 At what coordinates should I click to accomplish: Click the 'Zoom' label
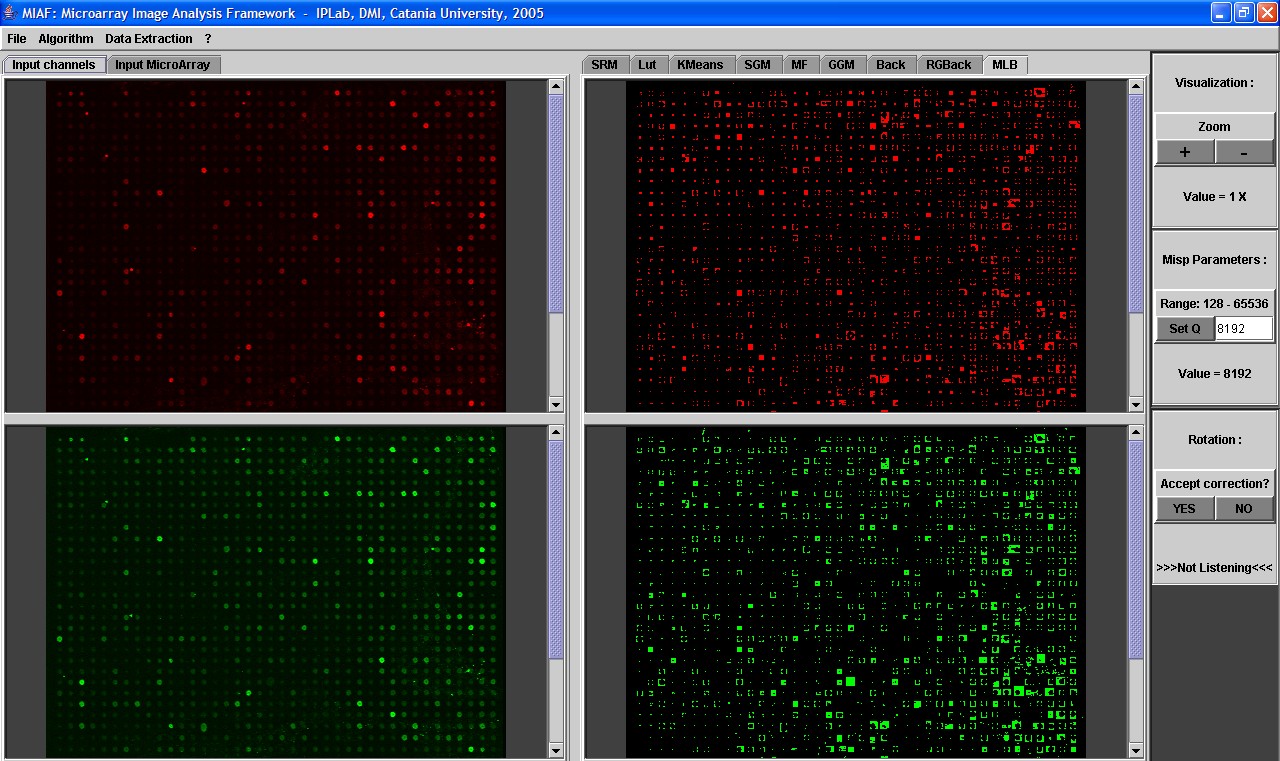(1215, 127)
